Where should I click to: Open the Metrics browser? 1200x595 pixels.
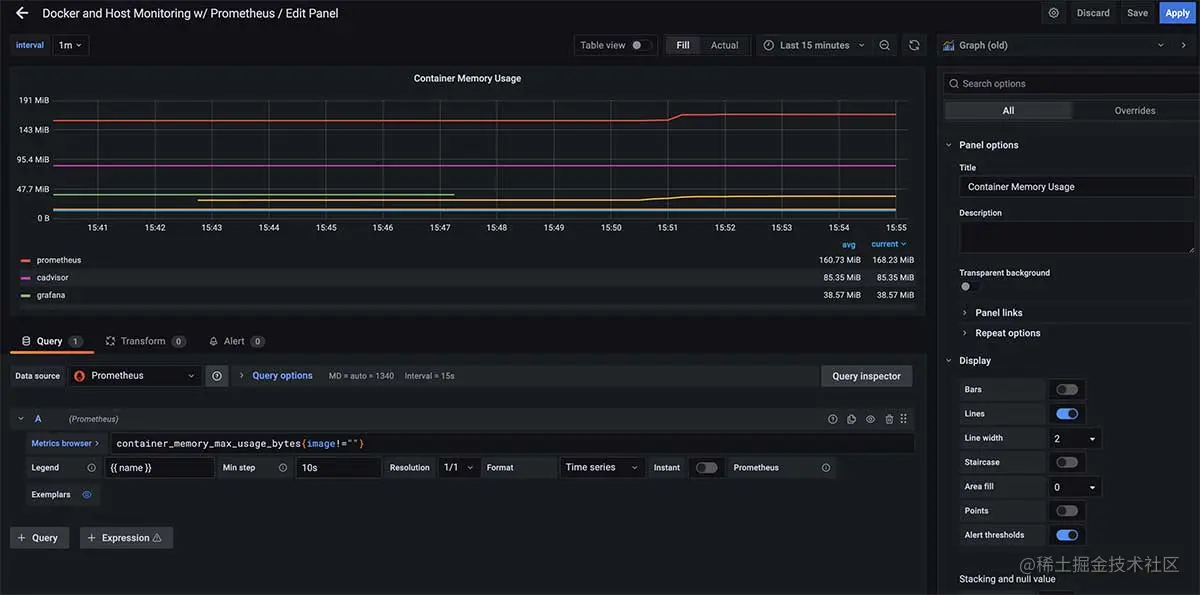(x=65, y=443)
